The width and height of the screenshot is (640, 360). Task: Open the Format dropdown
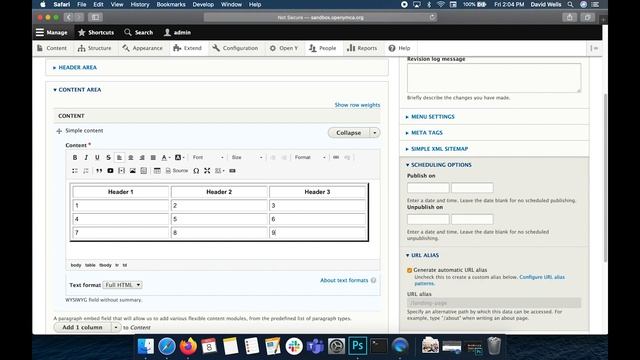point(310,158)
